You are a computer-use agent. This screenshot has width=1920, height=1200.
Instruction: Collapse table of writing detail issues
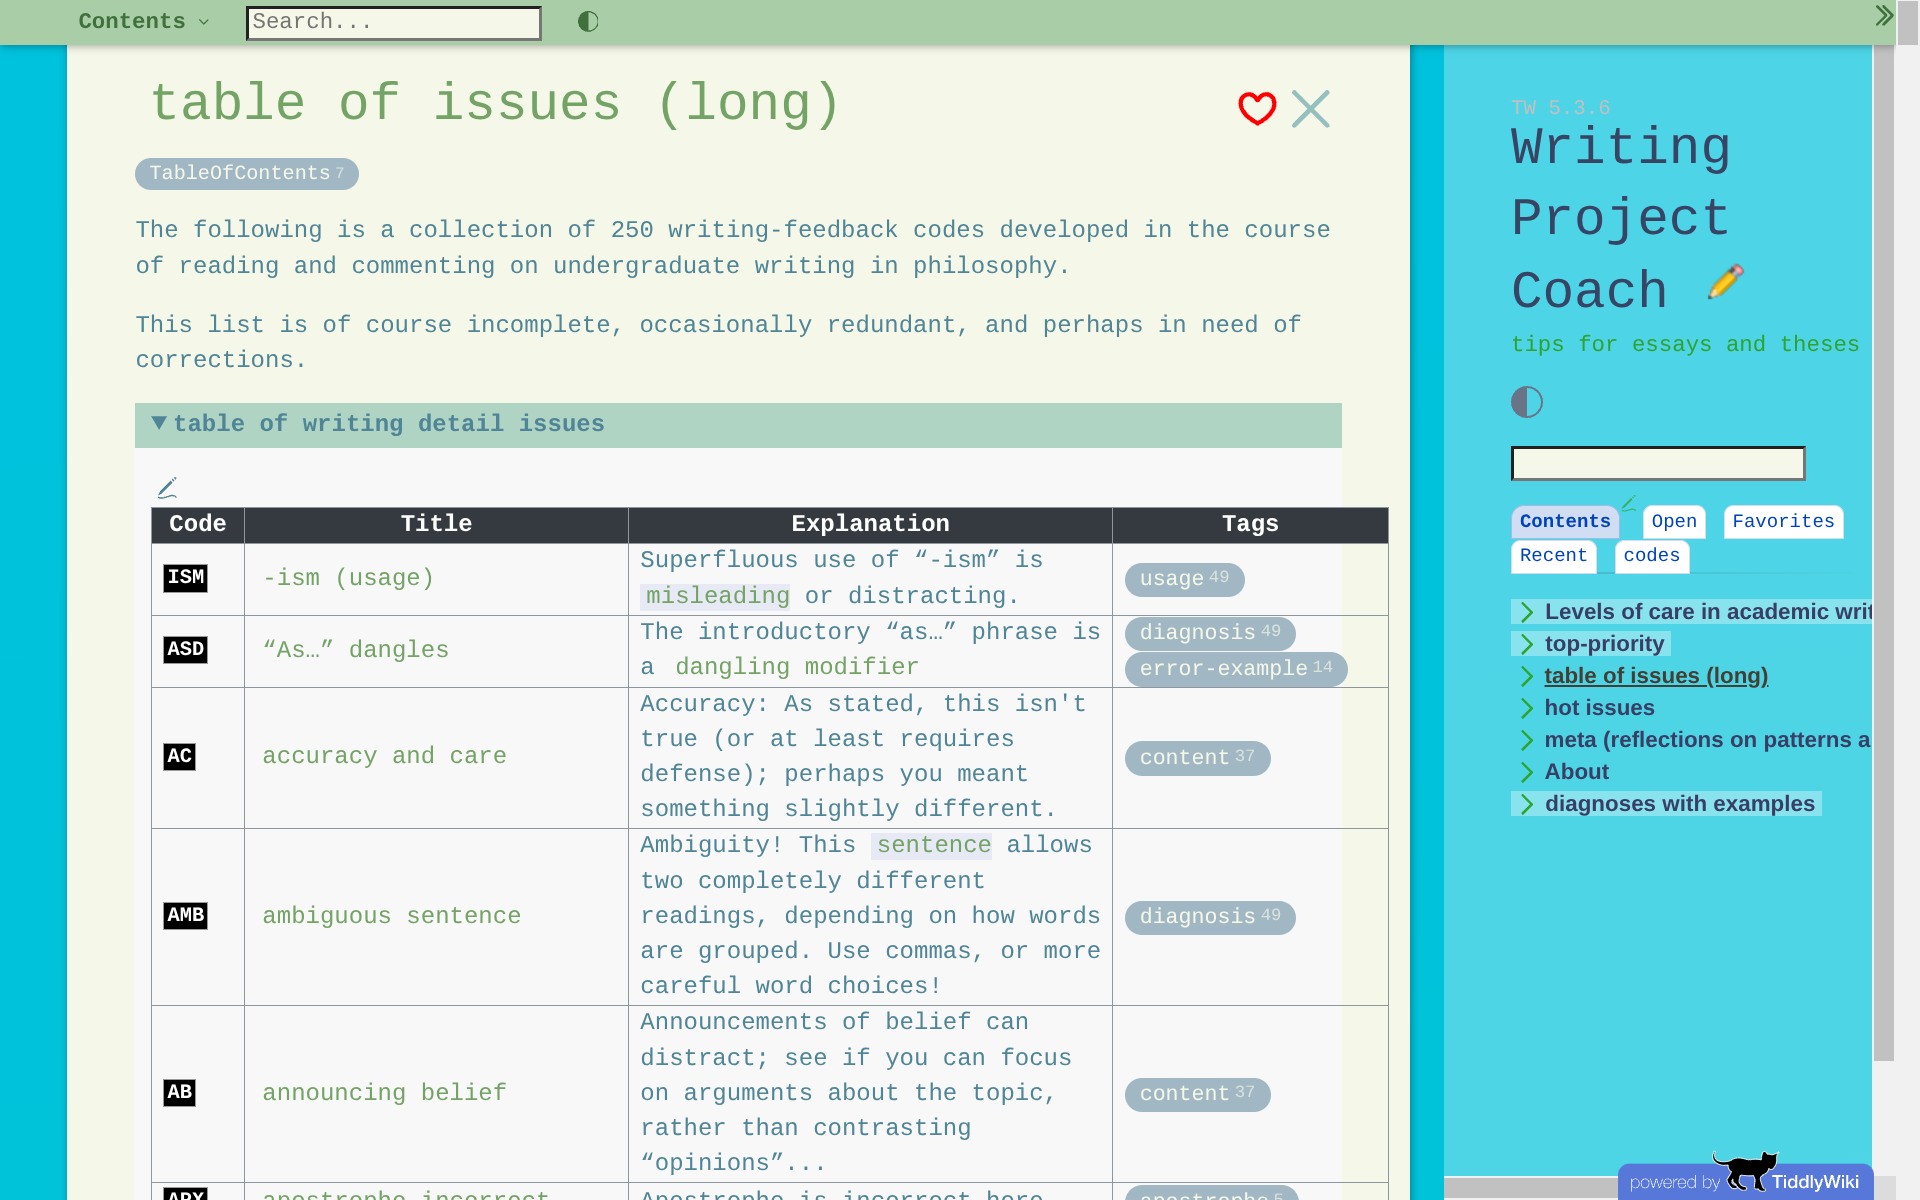(x=160, y=424)
